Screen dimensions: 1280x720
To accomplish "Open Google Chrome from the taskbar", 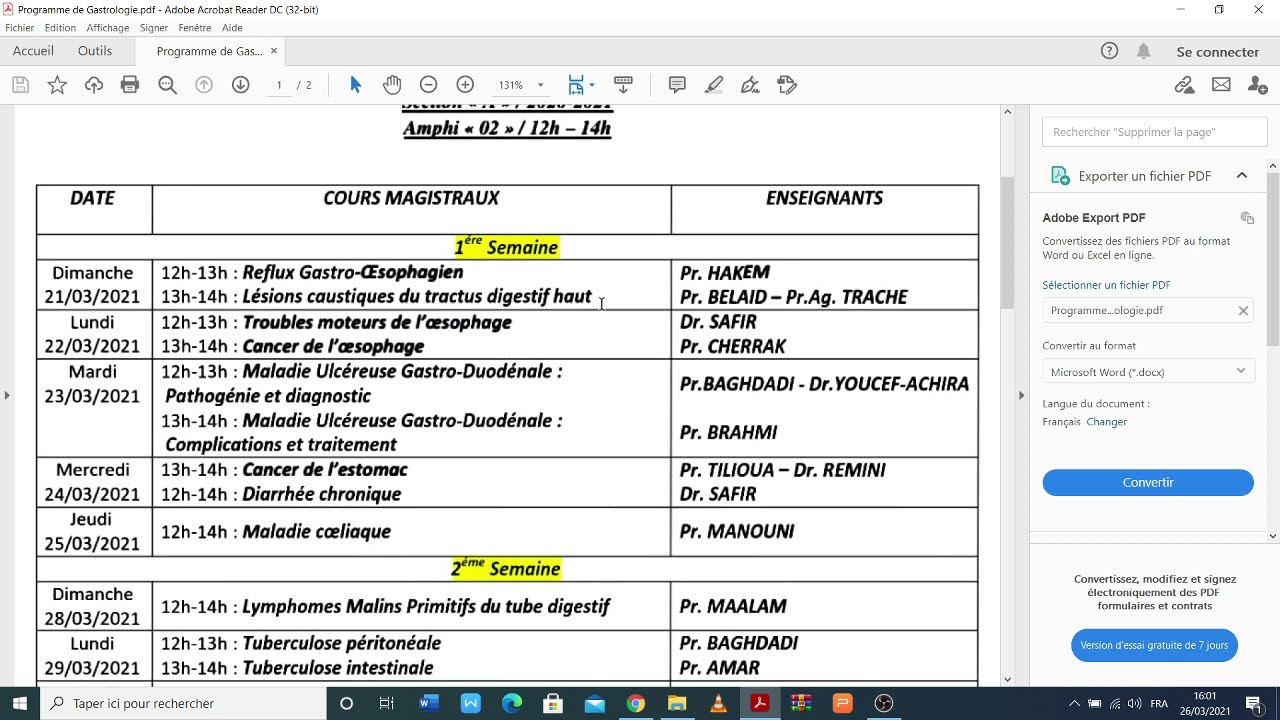I will coord(635,704).
